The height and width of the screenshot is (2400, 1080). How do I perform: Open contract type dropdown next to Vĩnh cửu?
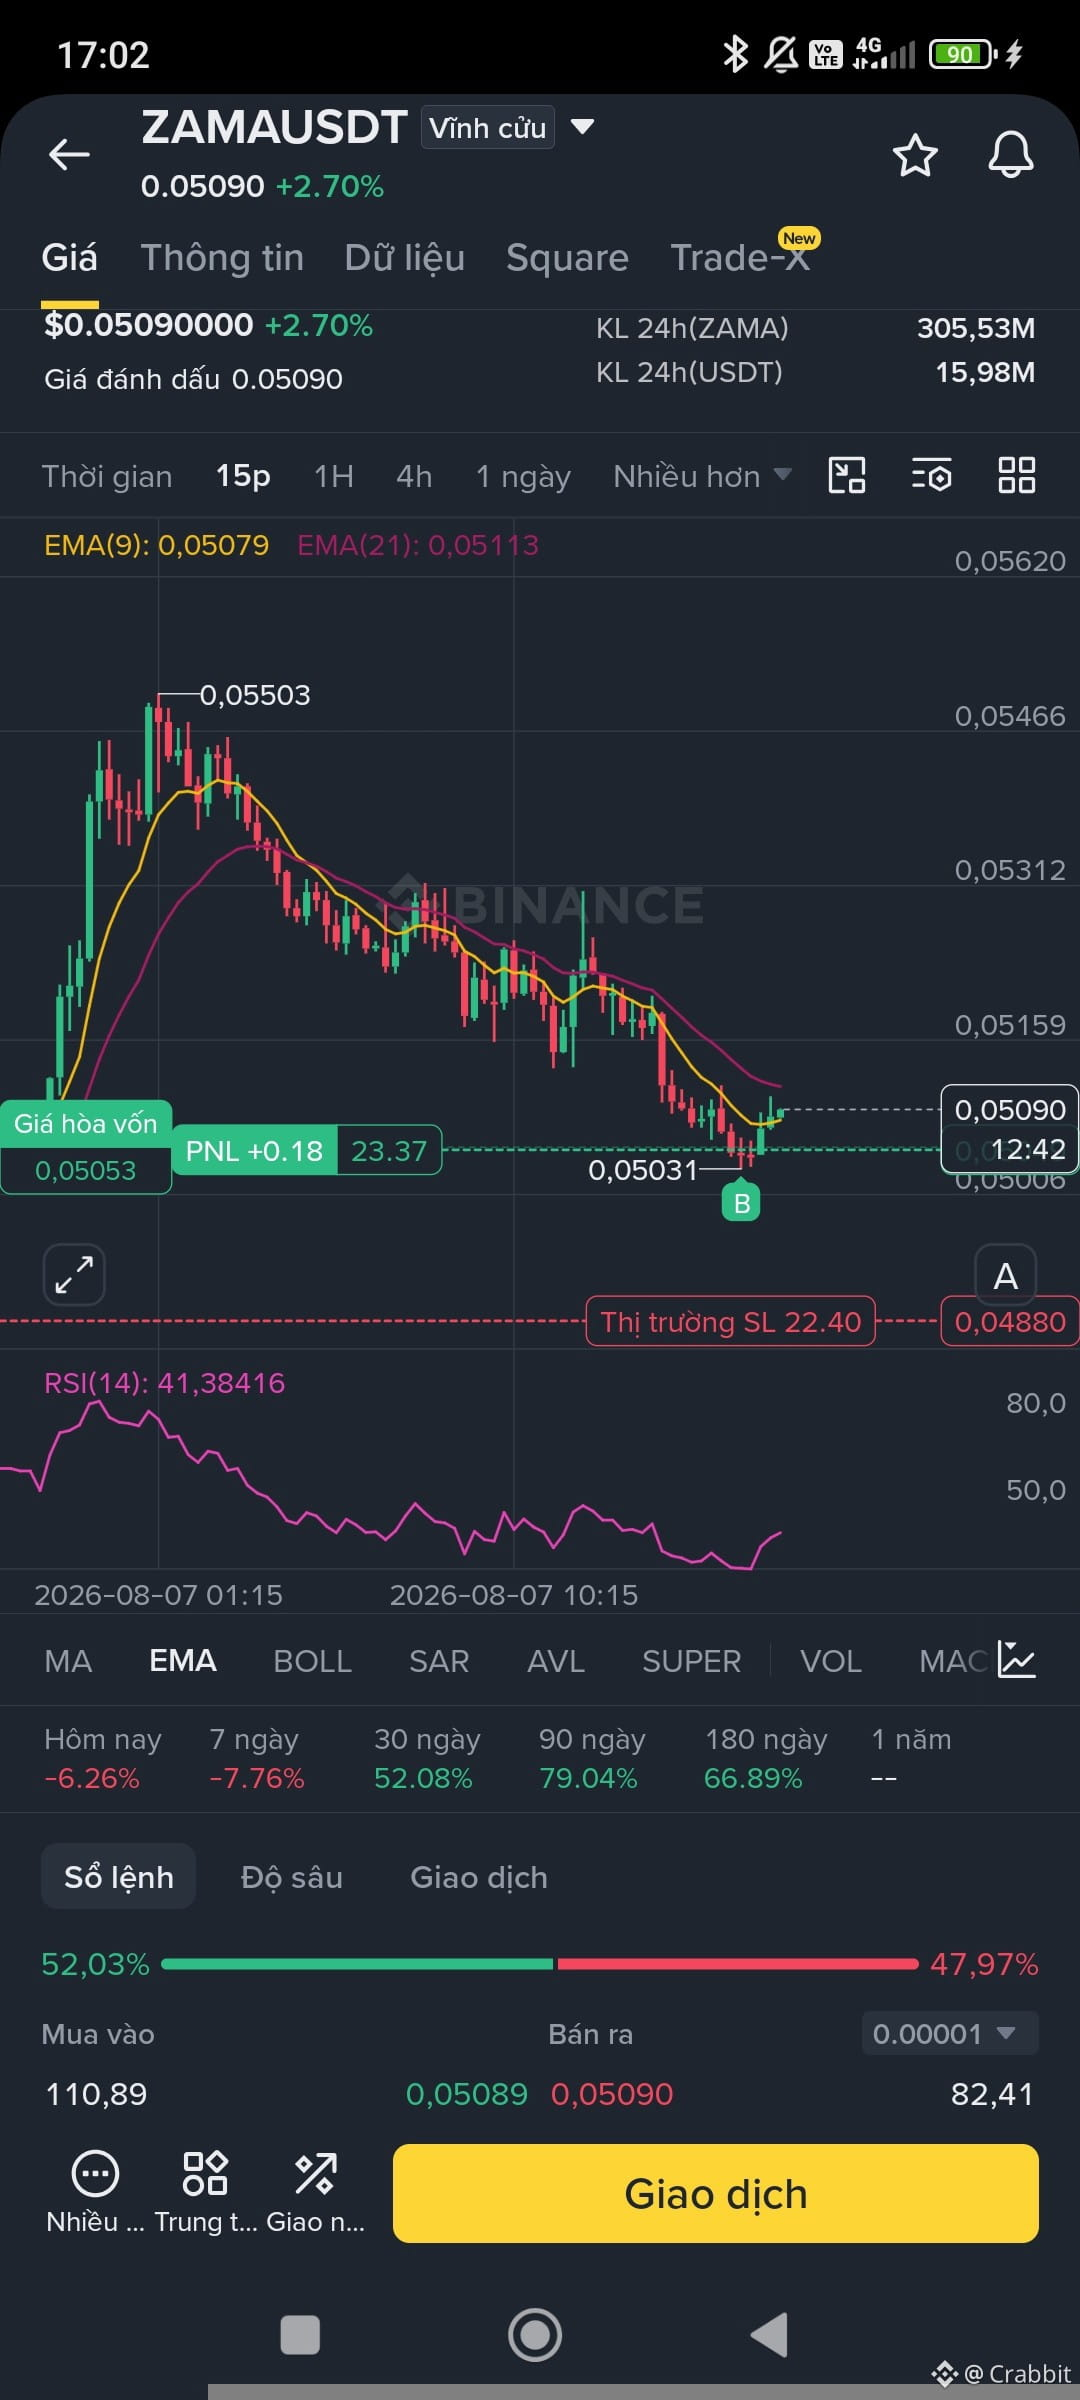click(x=582, y=127)
